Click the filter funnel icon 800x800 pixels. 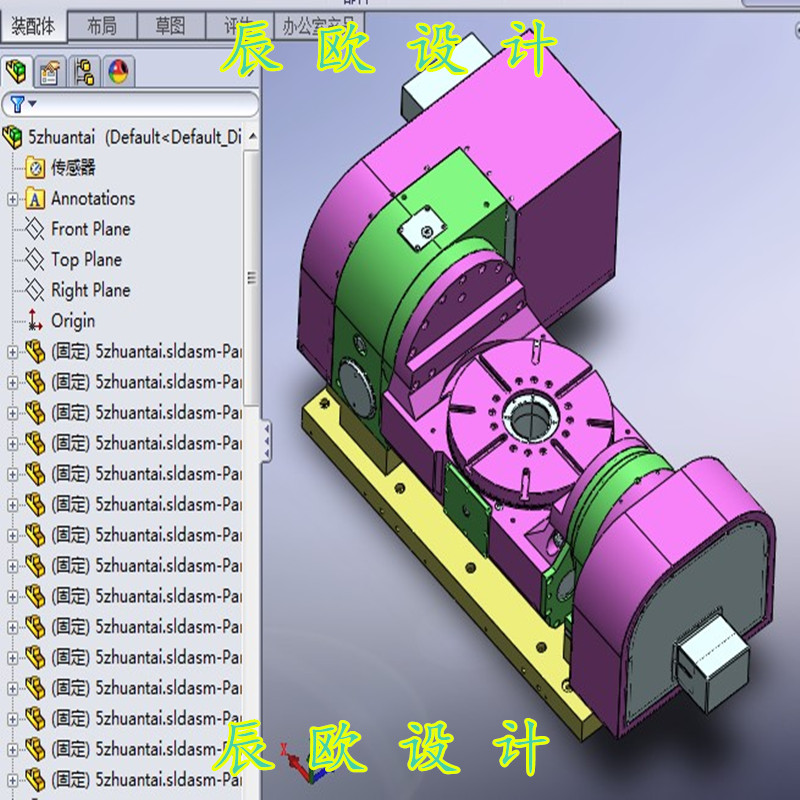pyautogui.click(x=15, y=101)
